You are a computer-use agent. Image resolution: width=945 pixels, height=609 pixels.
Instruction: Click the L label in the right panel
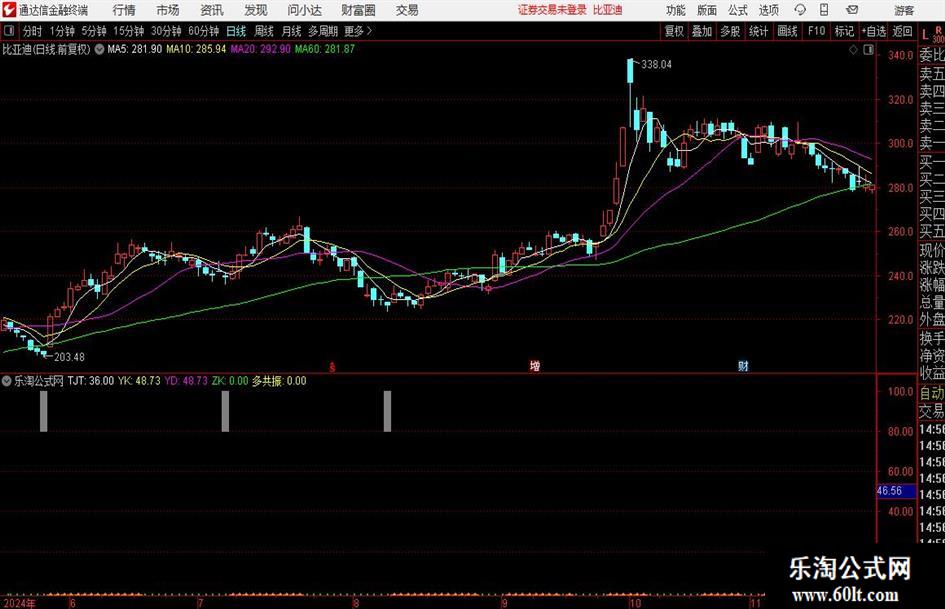(x=926, y=36)
